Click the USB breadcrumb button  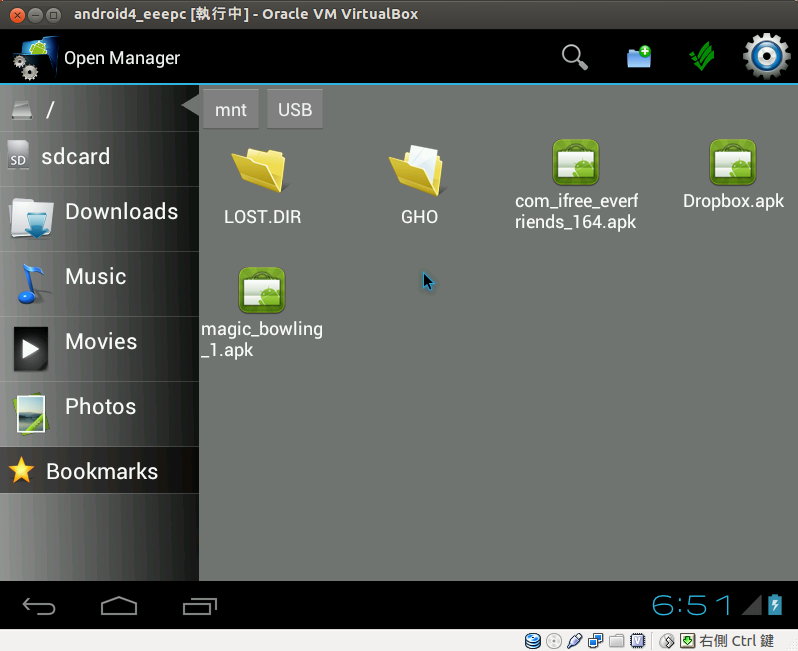(295, 109)
